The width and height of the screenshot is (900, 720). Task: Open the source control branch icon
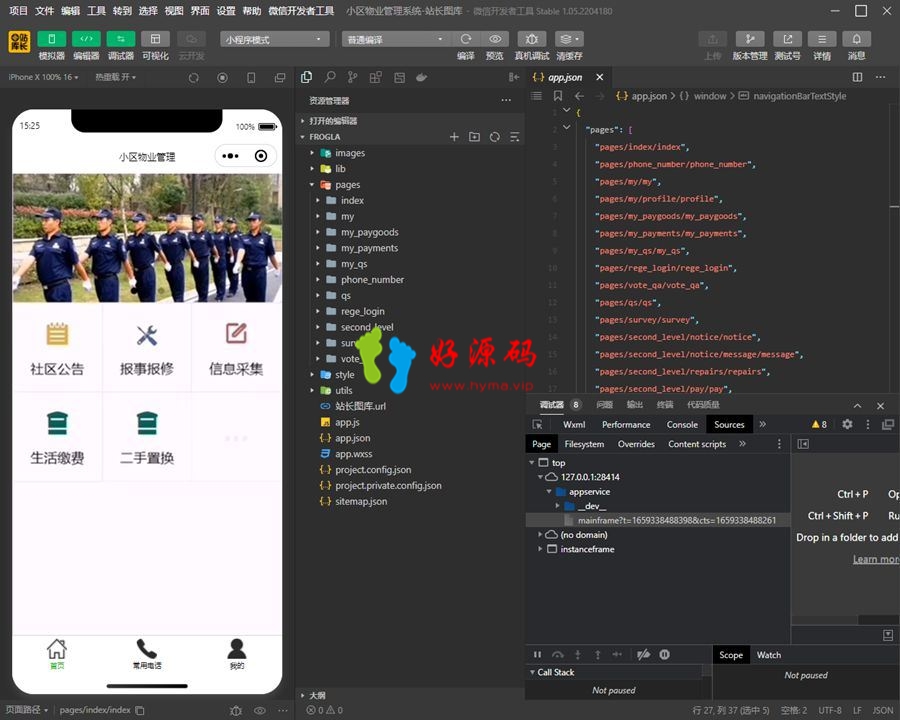tap(352, 77)
